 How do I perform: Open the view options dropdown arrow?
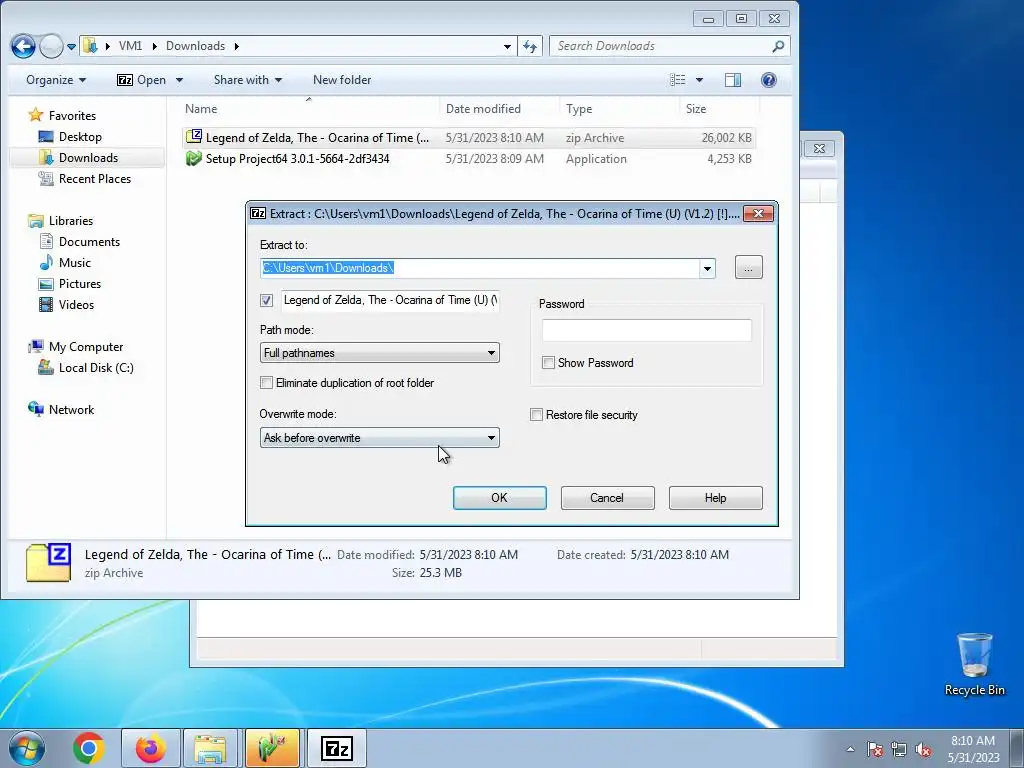coord(699,80)
